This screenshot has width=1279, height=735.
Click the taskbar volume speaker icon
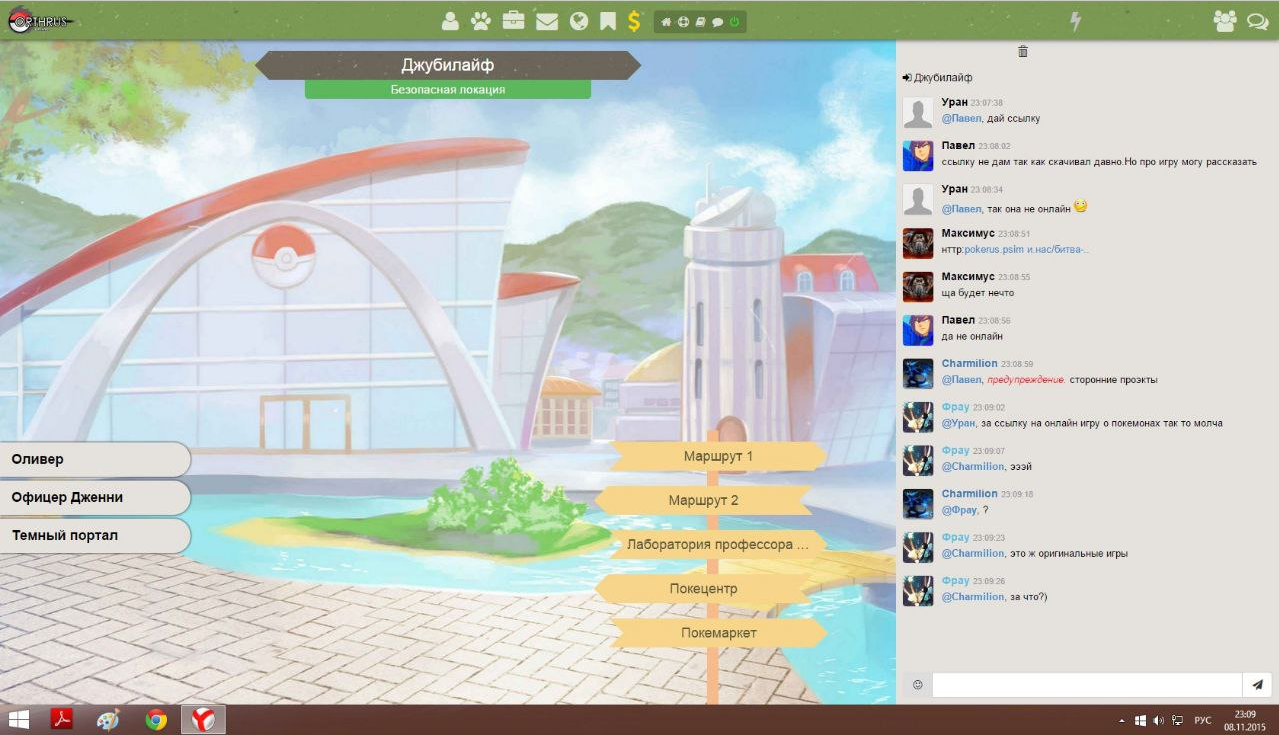pos(1158,720)
